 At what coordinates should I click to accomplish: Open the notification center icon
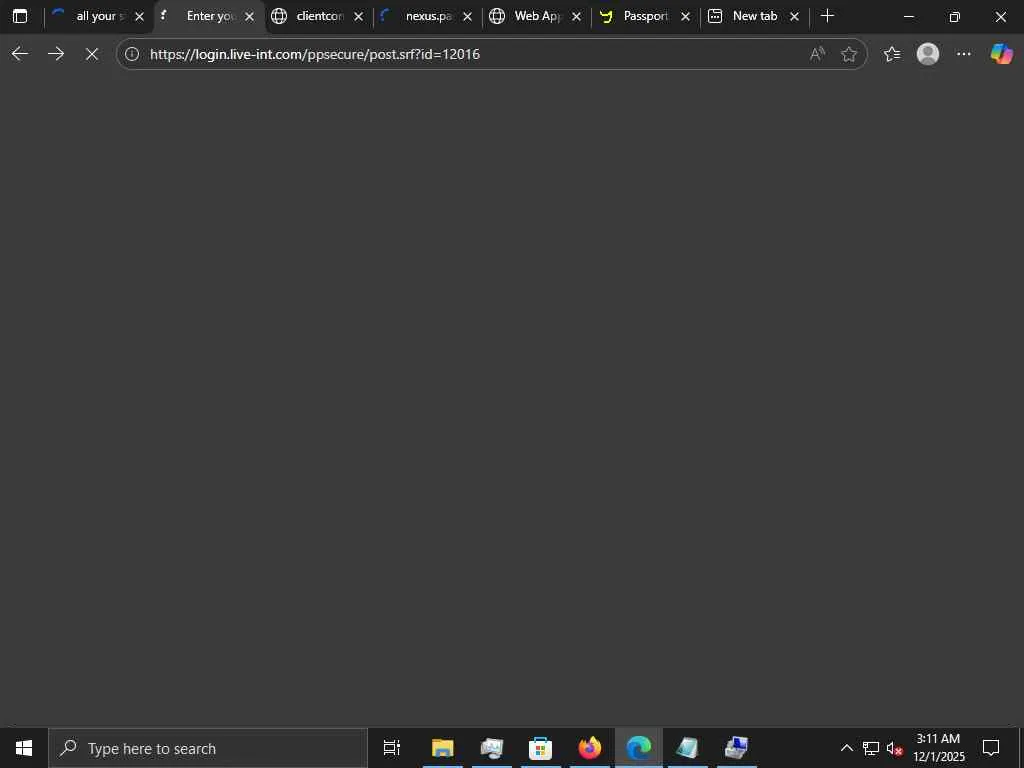click(991, 748)
